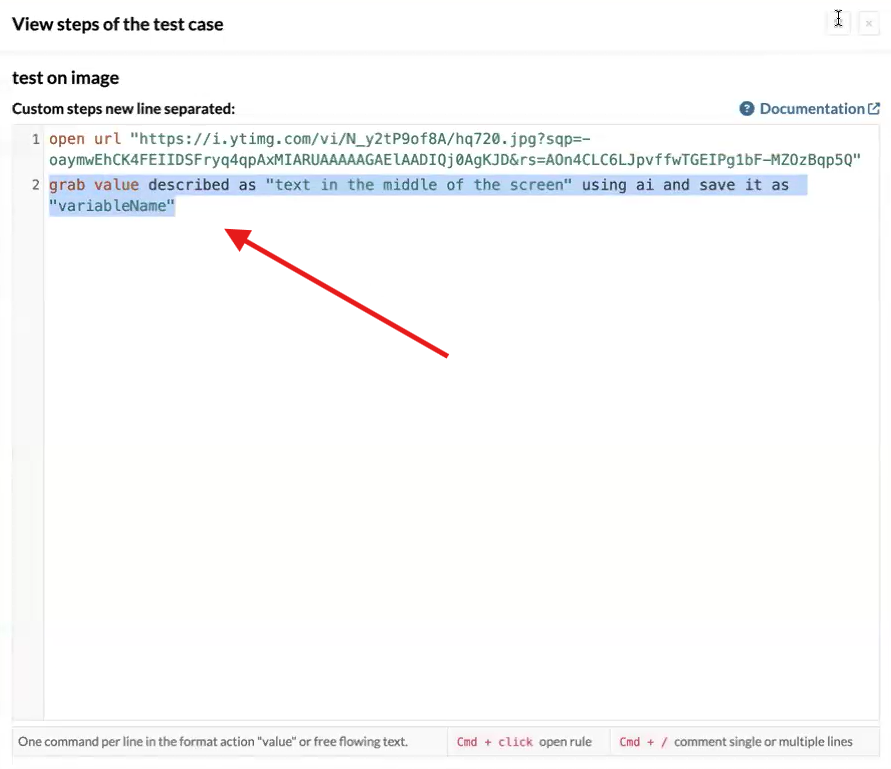
Task: Click the "variableName" string in step 2
Action: 112,206
